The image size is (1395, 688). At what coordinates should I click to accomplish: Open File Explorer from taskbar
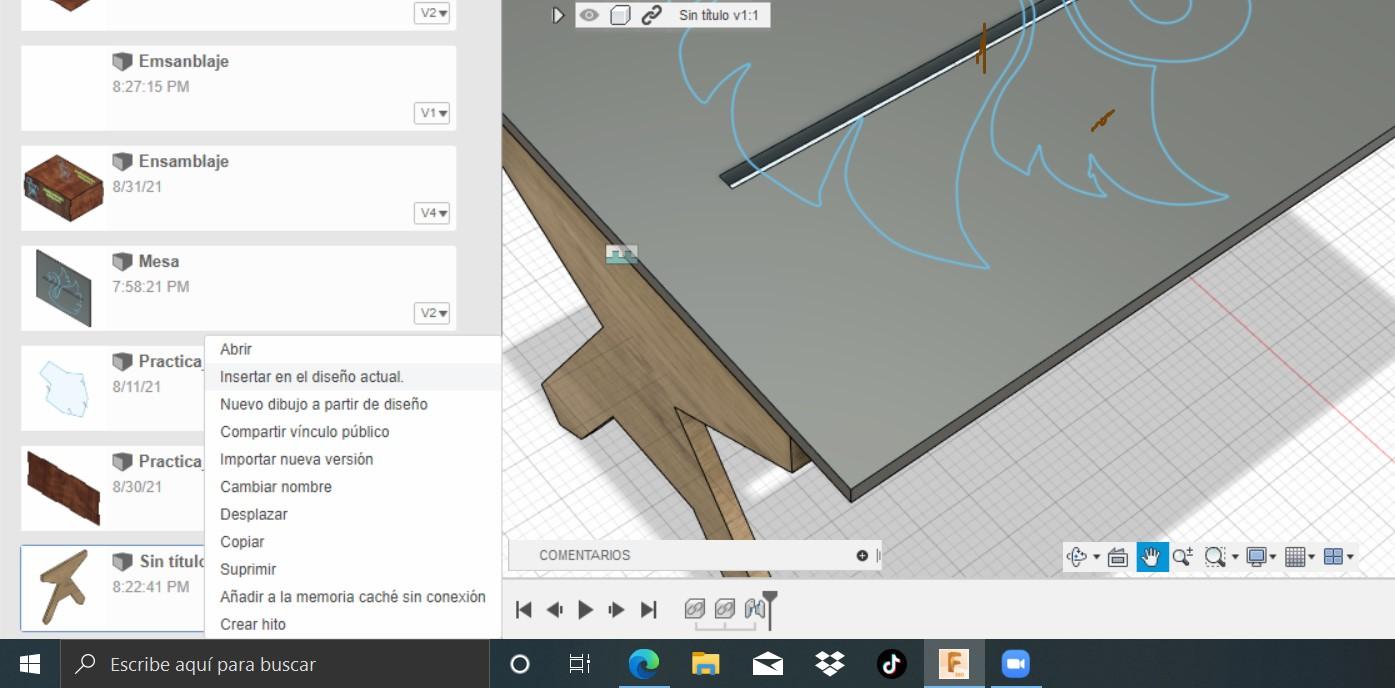[706, 664]
